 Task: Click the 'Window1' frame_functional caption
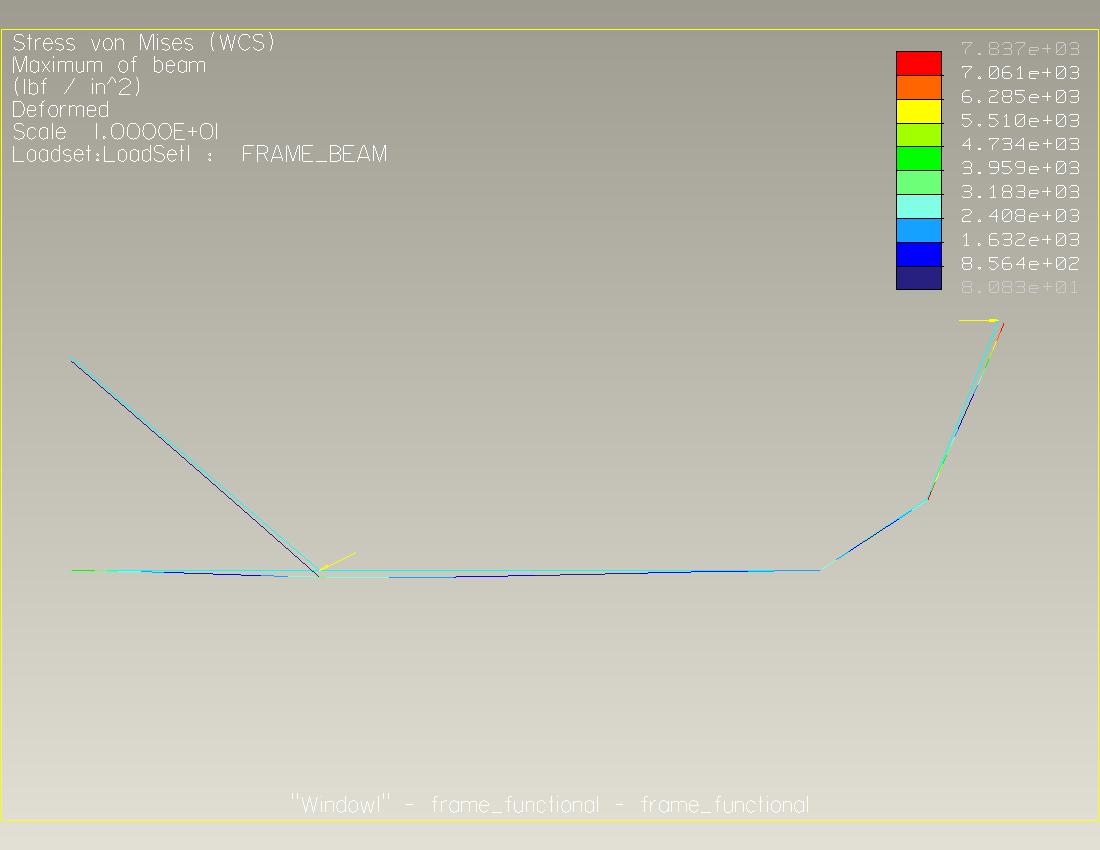(x=549, y=805)
